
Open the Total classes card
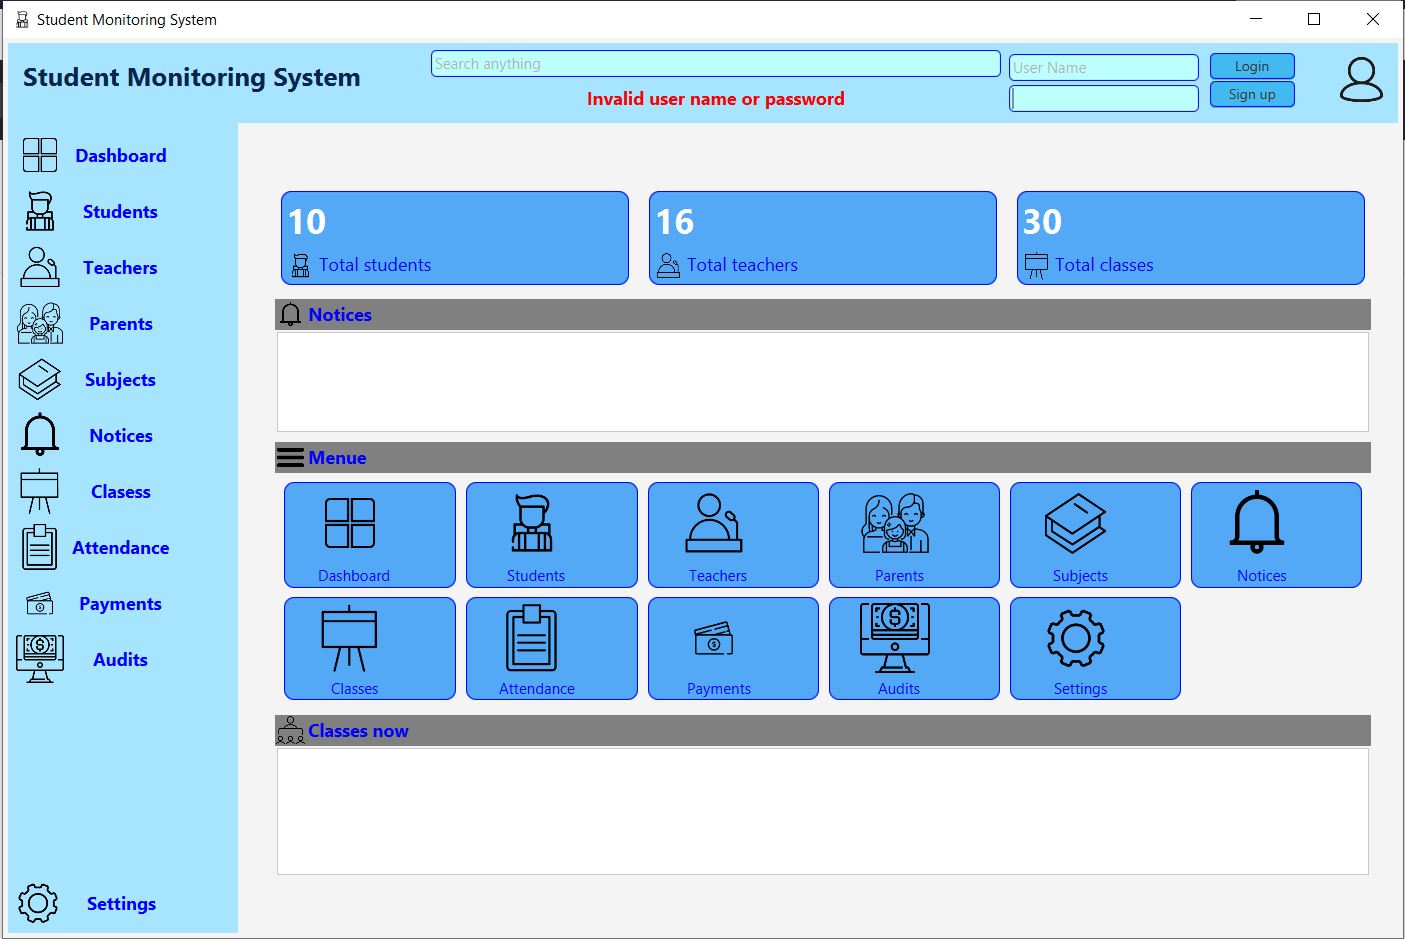pos(1191,238)
